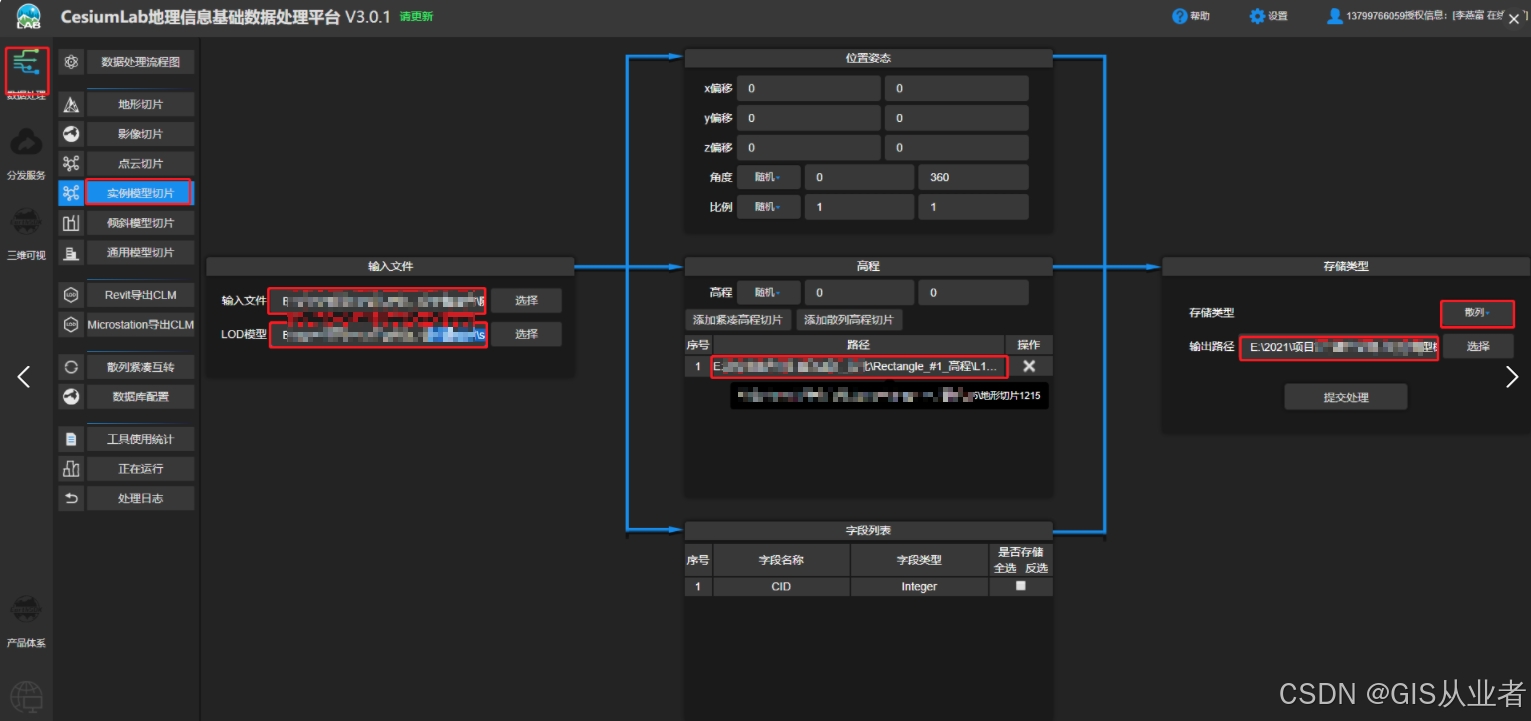This screenshot has height=721, width=1531.
Task: Click the first 高程 value field
Action: point(859,293)
